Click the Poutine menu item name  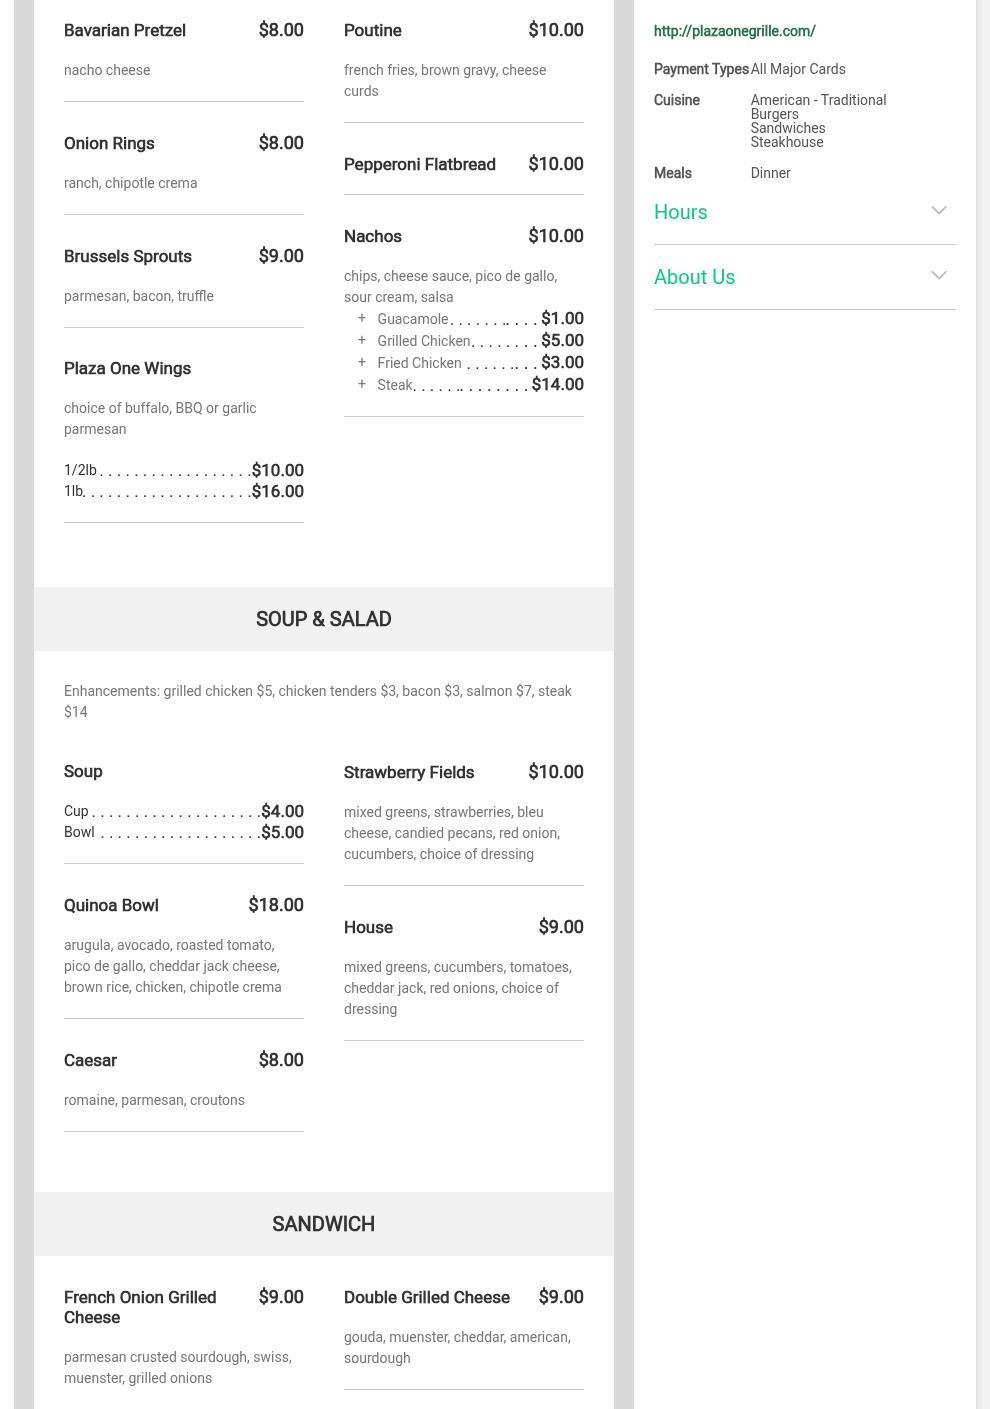372,31
